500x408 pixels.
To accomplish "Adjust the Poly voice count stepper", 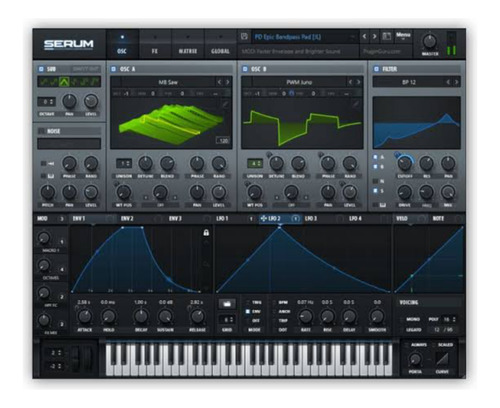I will (x=449, y=319).
